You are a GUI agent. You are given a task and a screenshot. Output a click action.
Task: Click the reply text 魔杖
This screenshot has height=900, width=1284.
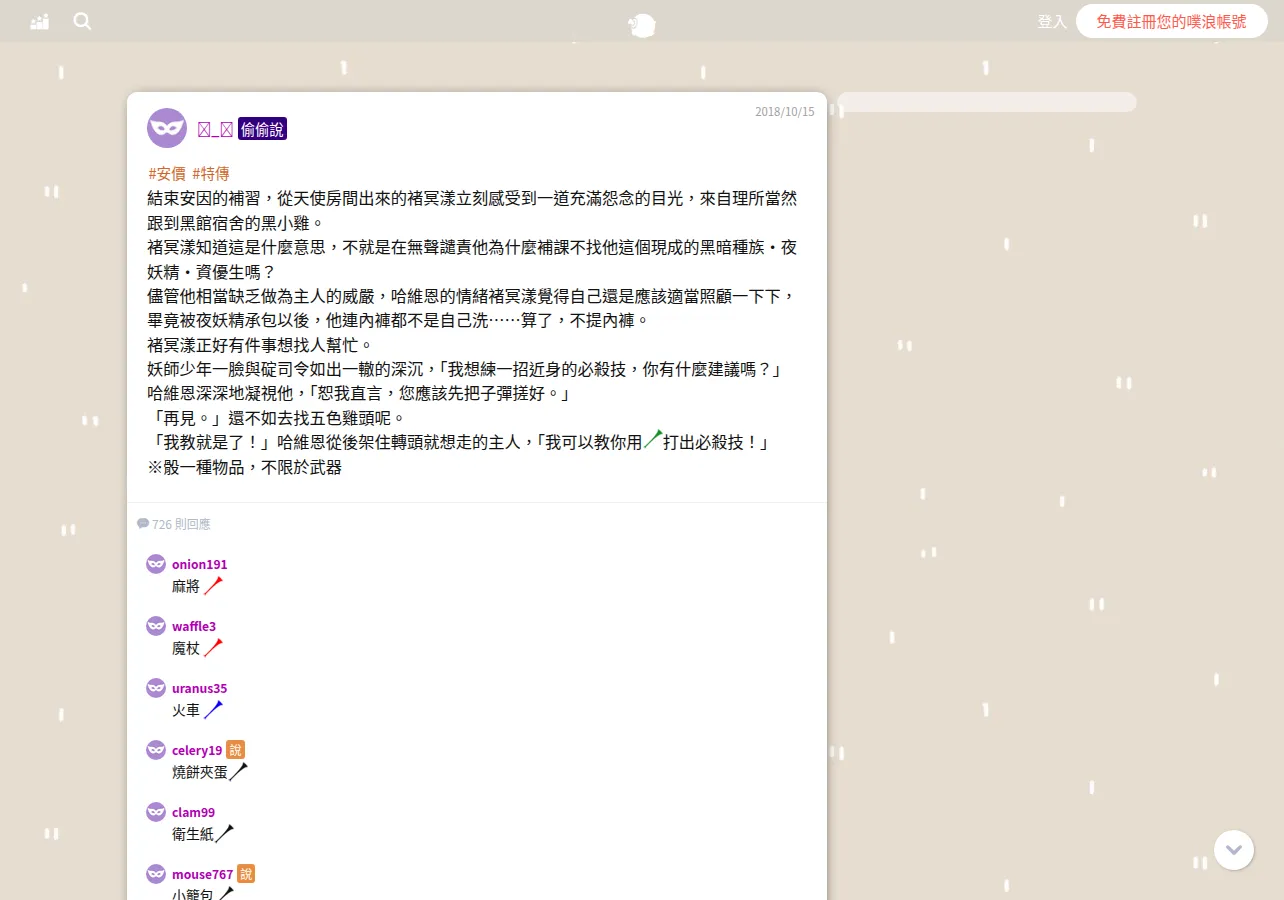click(186, 649)
